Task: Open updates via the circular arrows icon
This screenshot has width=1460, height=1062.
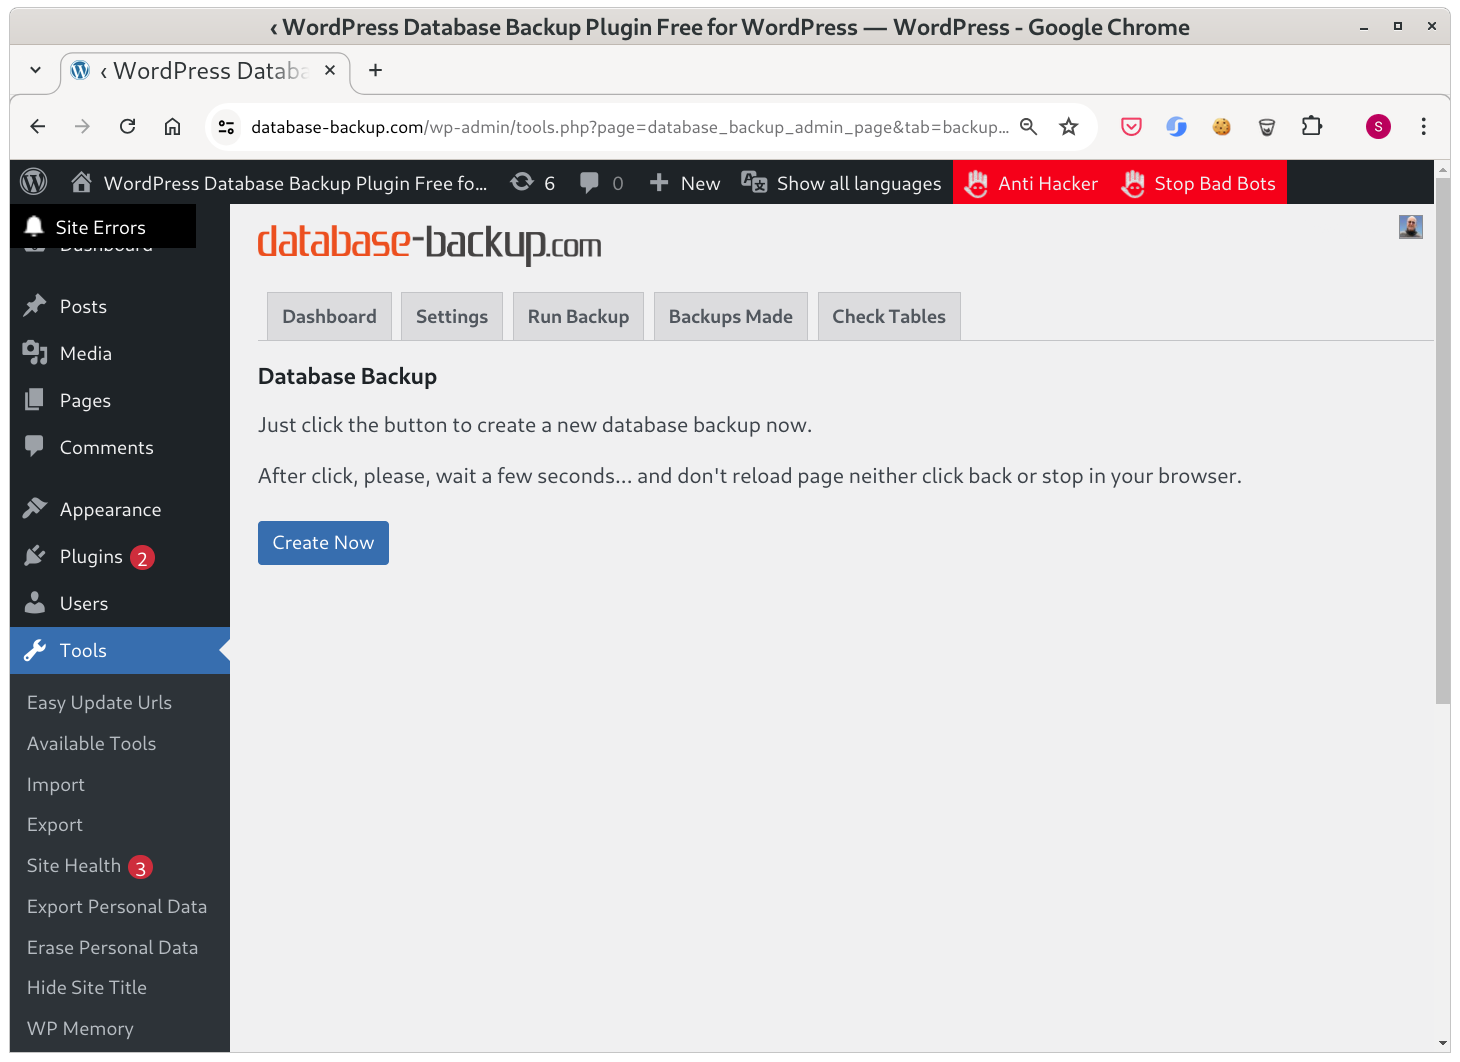Action: click(521, 182)
